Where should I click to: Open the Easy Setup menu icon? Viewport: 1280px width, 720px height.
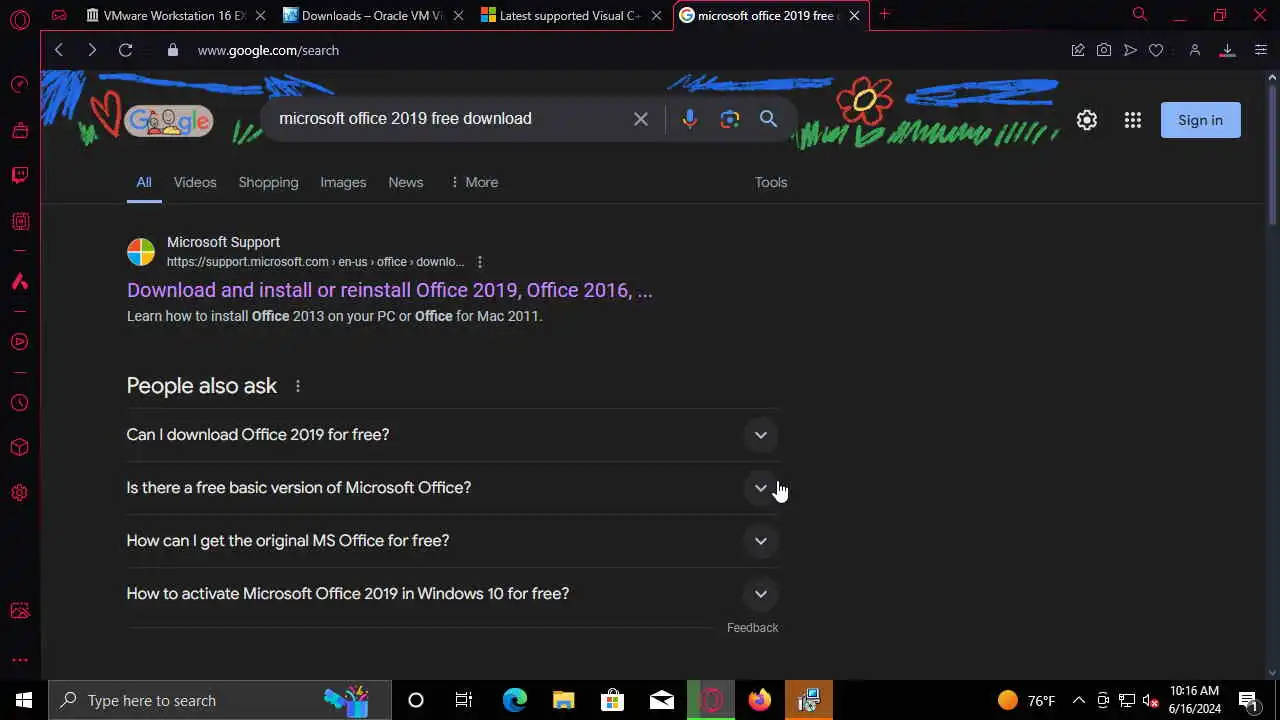(1260, 50)
